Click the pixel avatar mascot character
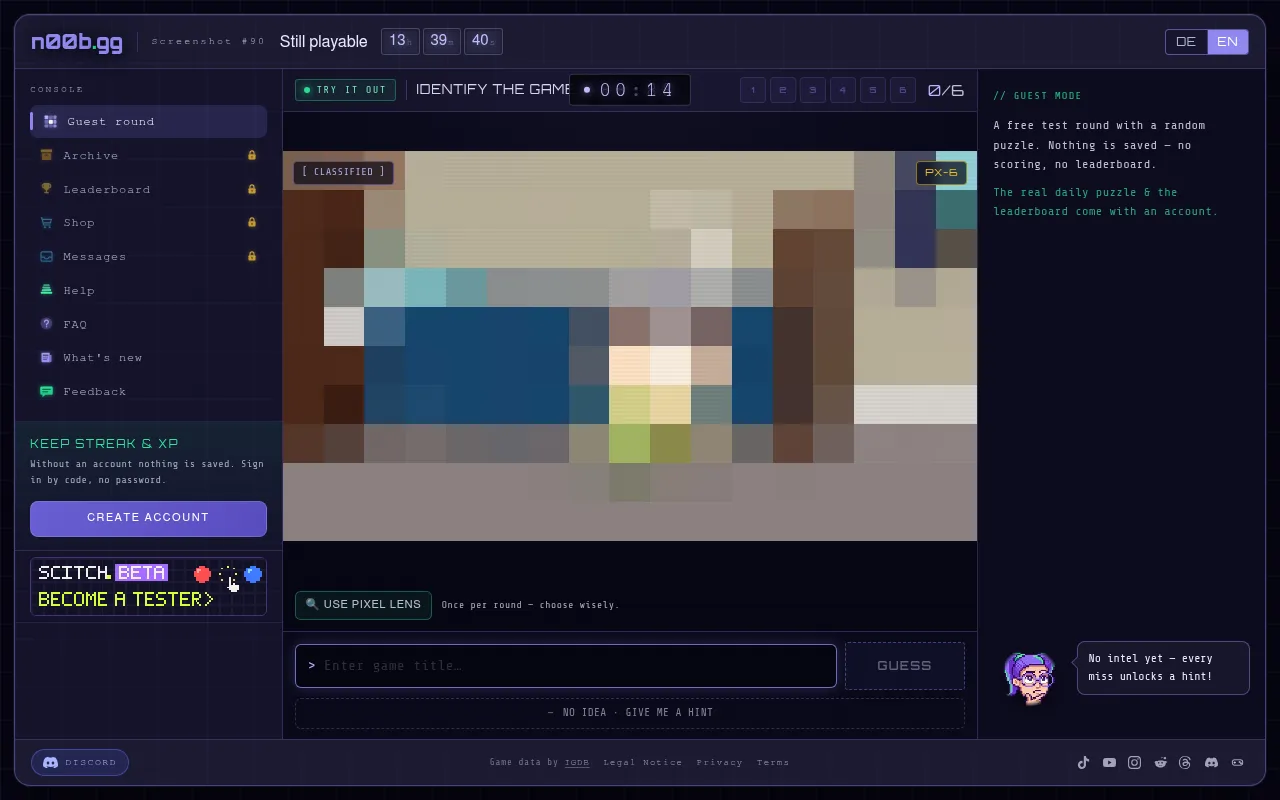 pyautogui.click(x=1030, y=678)
